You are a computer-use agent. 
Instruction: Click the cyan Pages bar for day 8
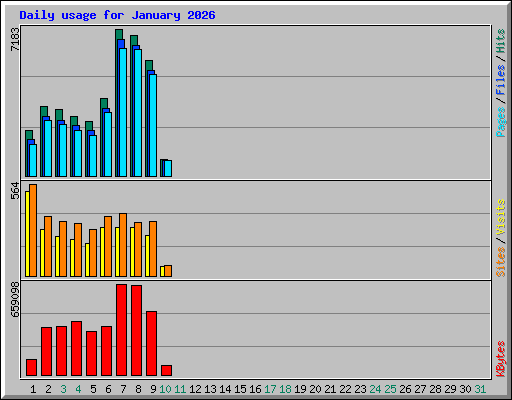138,113
